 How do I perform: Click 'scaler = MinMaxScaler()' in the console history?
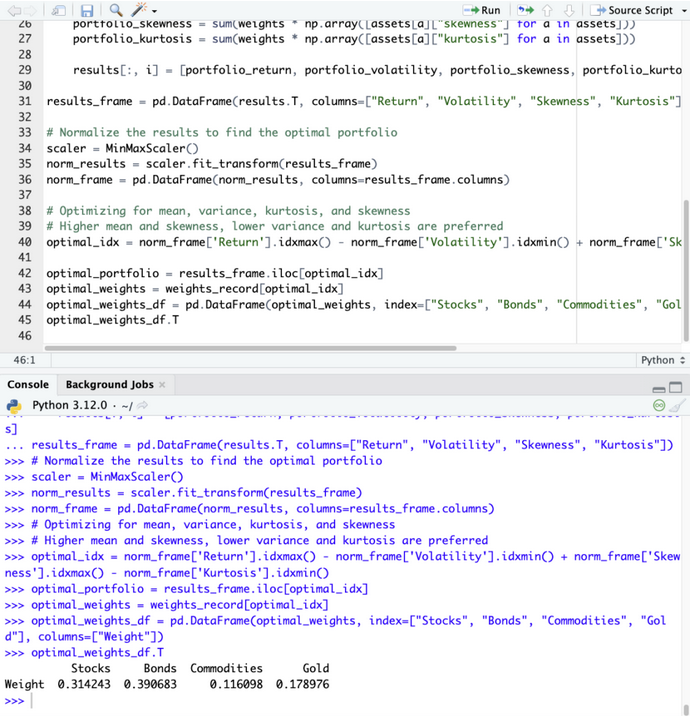point(107,477)
